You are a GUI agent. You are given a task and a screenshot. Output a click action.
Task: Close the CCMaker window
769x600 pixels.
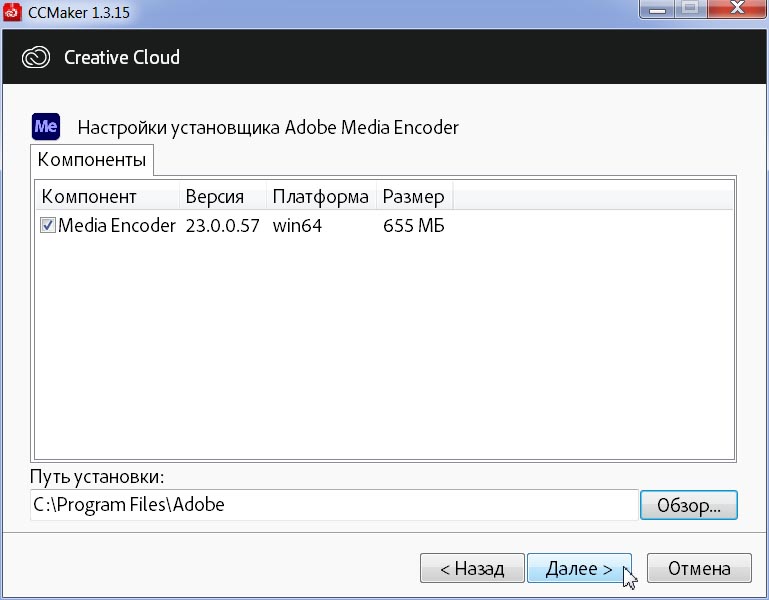[x=737, y=9]
